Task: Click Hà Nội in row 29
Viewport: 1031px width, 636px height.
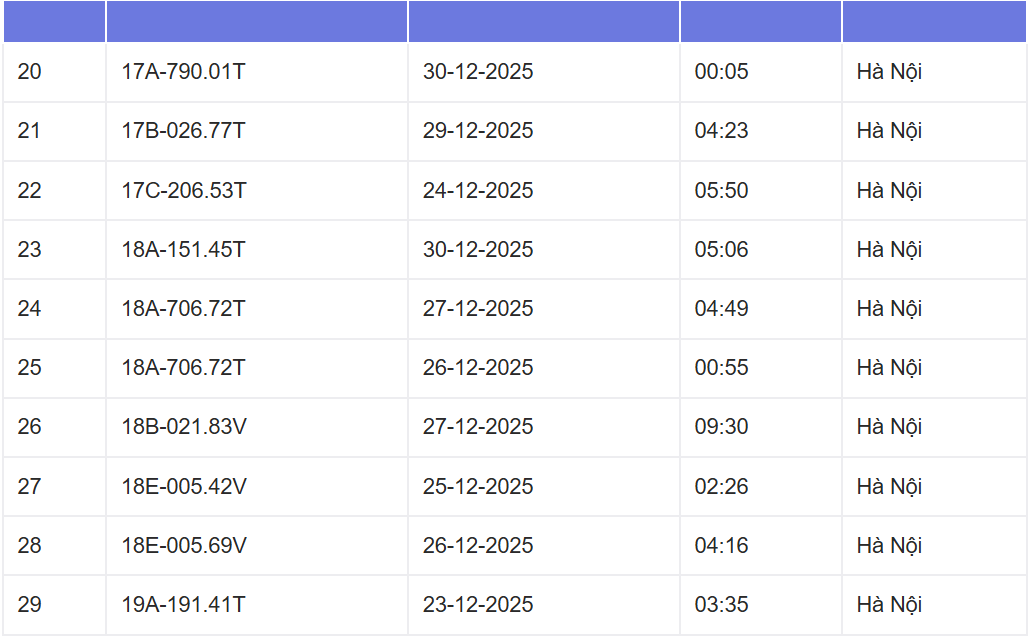Action: [889, 604]
